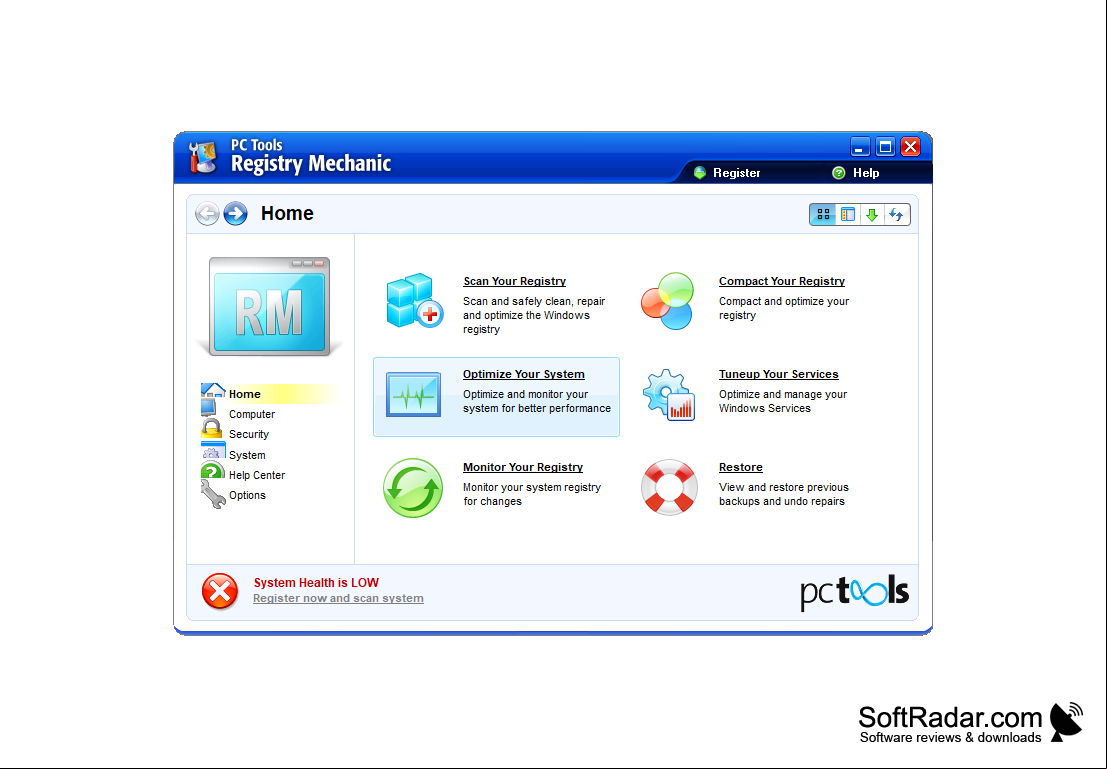Open the Compact Your Registry link
This screenshot has width=1107, height=769.
782,281
